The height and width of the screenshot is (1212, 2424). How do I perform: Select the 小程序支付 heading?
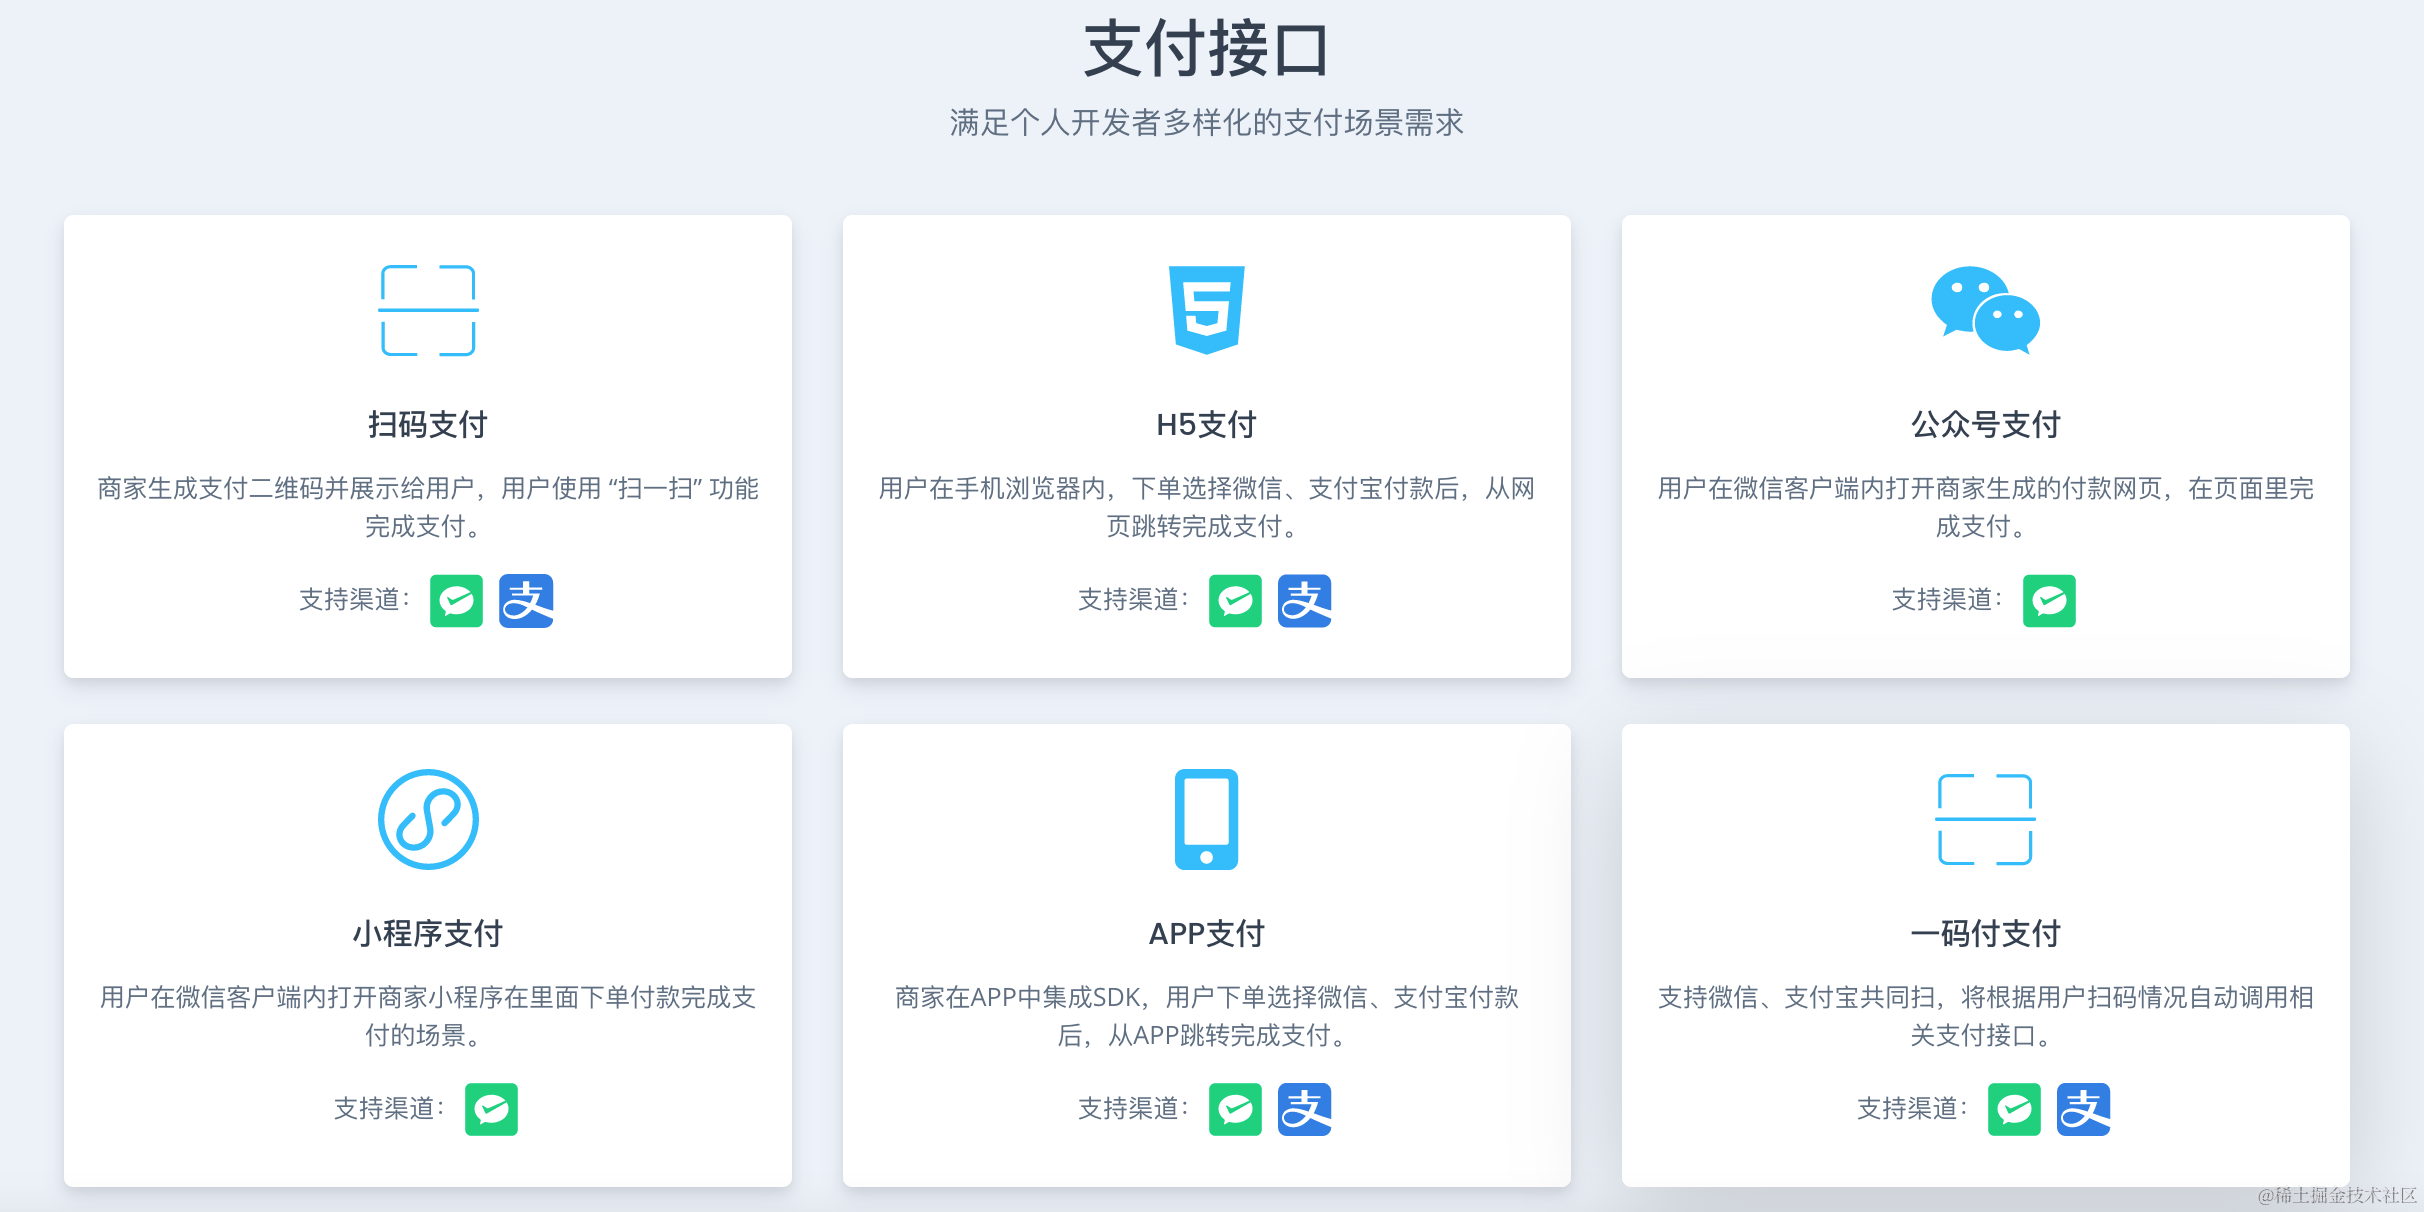(x=428, y=934)
